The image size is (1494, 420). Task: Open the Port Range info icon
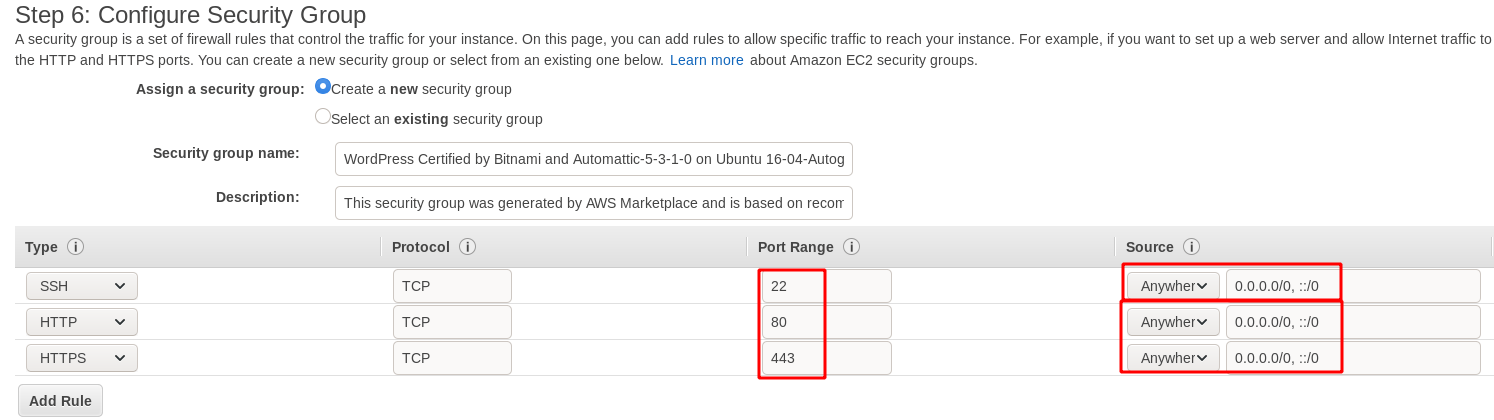click(852, 246)
